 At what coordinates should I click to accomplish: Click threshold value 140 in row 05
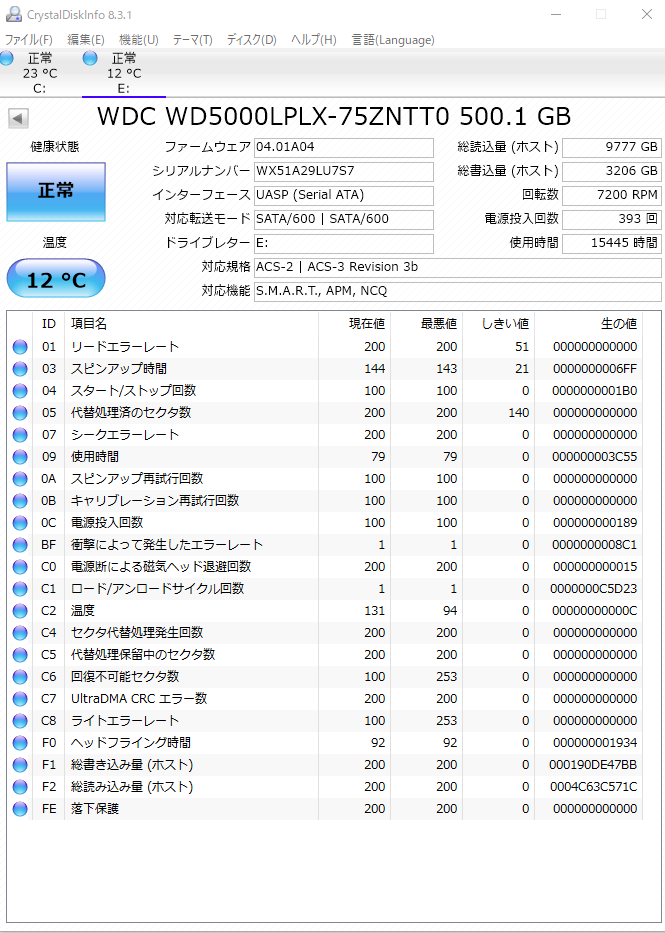pos(519,413)
